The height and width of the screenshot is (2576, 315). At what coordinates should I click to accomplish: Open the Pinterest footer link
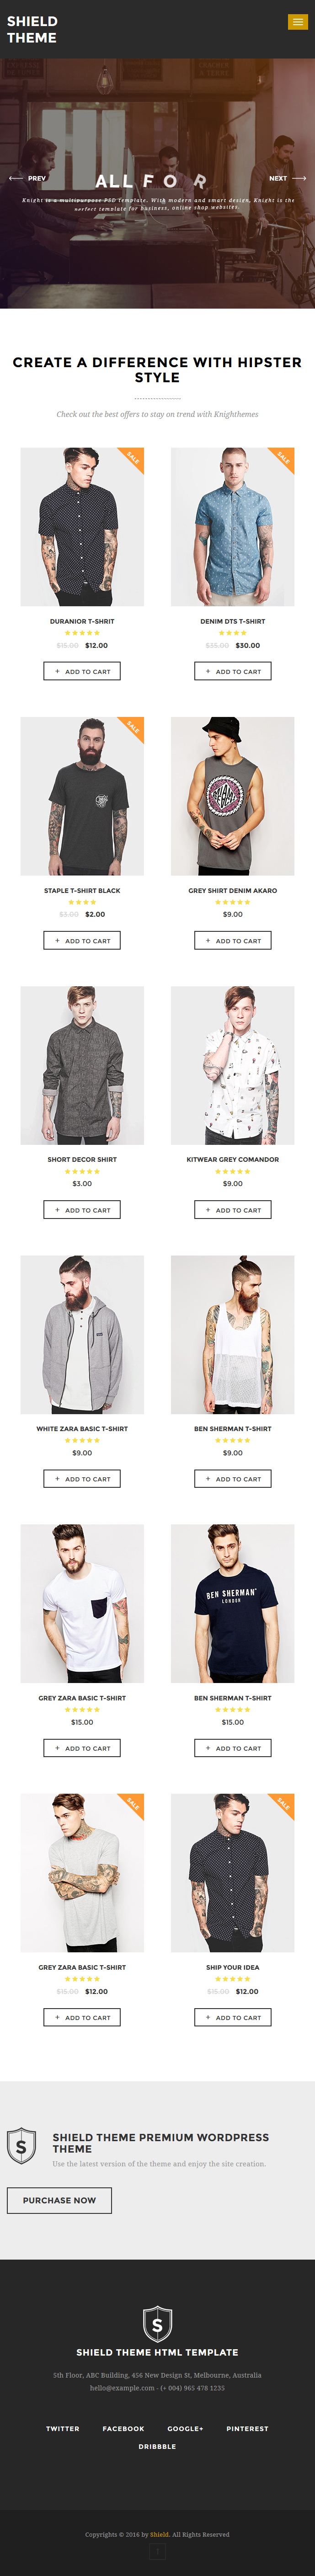tap(247, 2428)
